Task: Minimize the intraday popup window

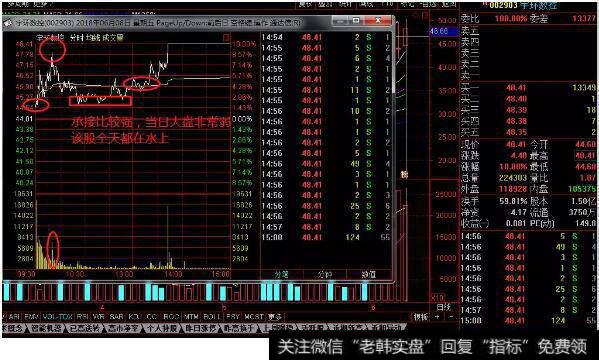Action: click(339, 21)
